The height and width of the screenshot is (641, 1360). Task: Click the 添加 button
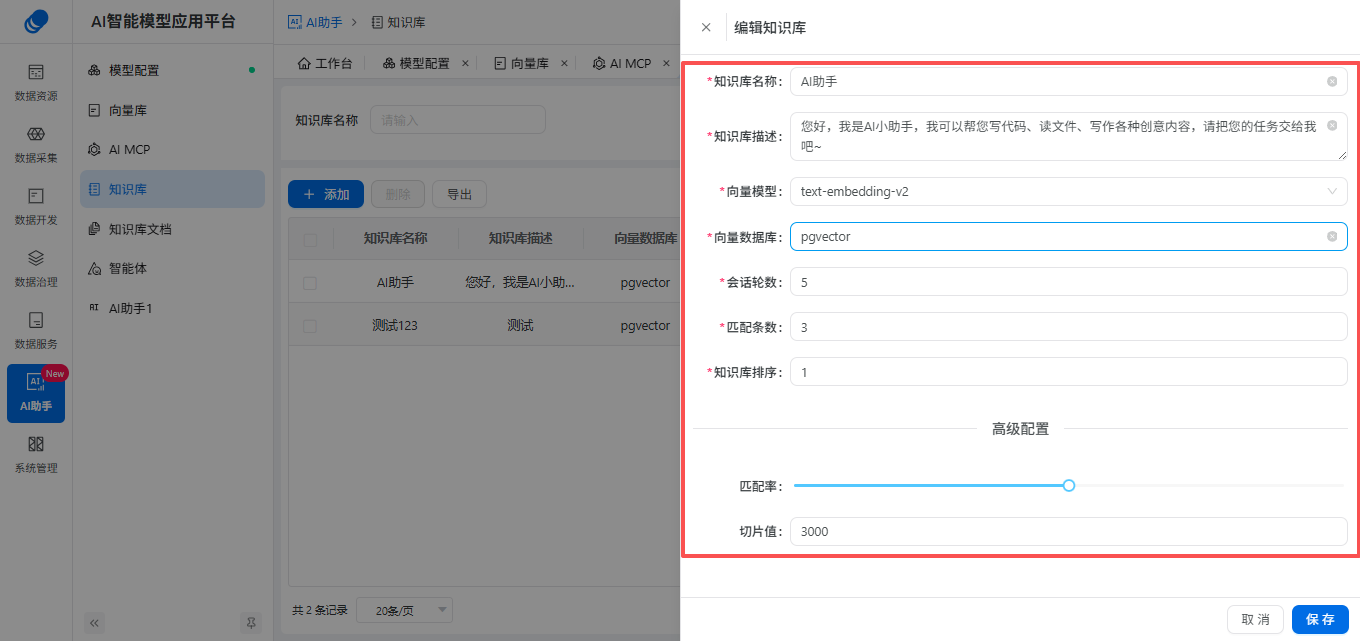pyautogui.click(x=326, y=194)
